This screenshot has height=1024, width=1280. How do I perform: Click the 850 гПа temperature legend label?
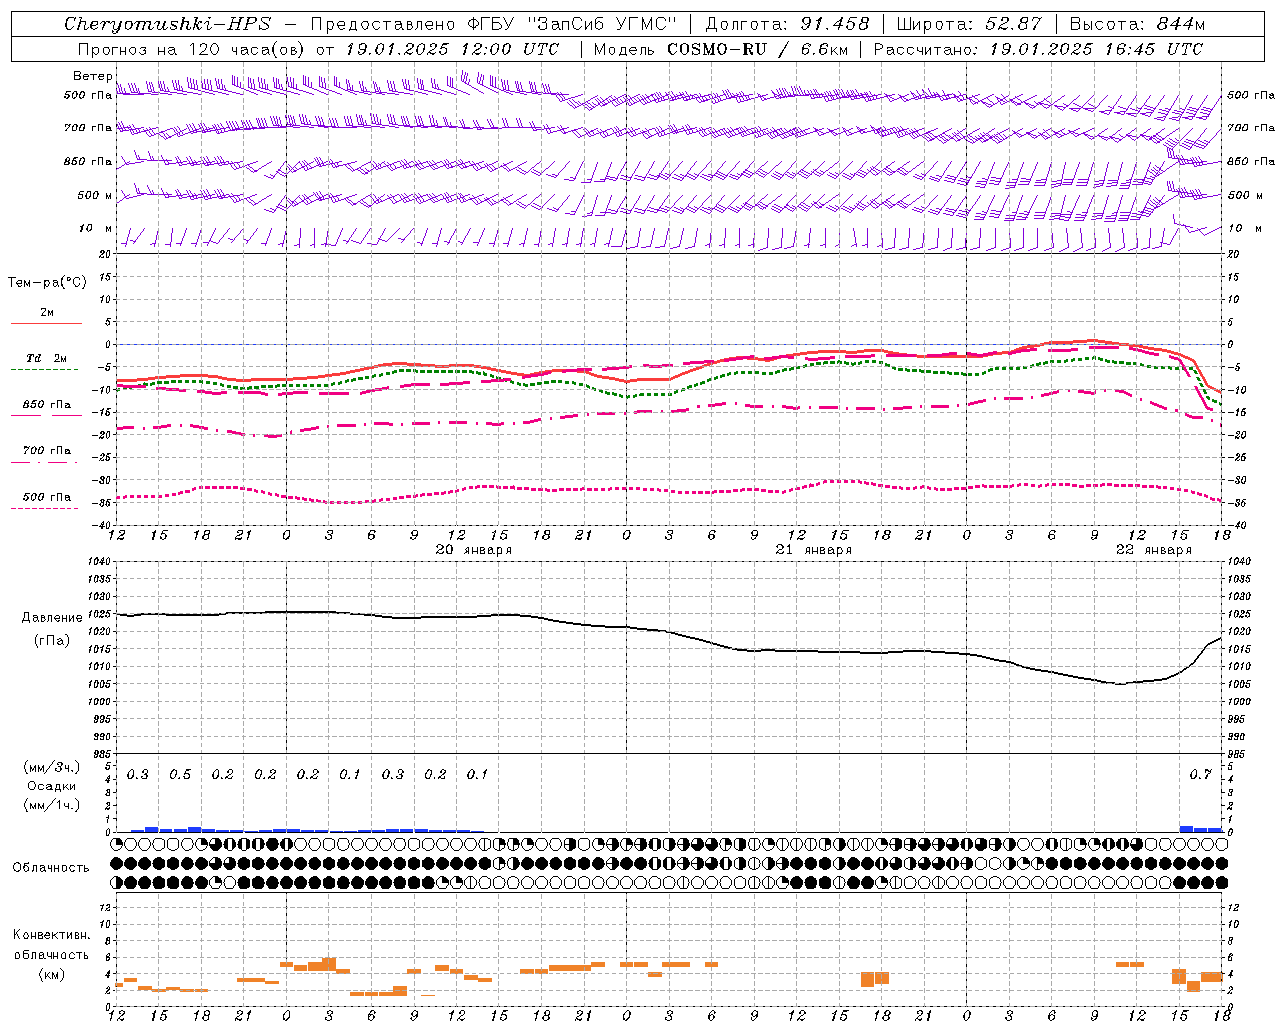coord(47,405)
